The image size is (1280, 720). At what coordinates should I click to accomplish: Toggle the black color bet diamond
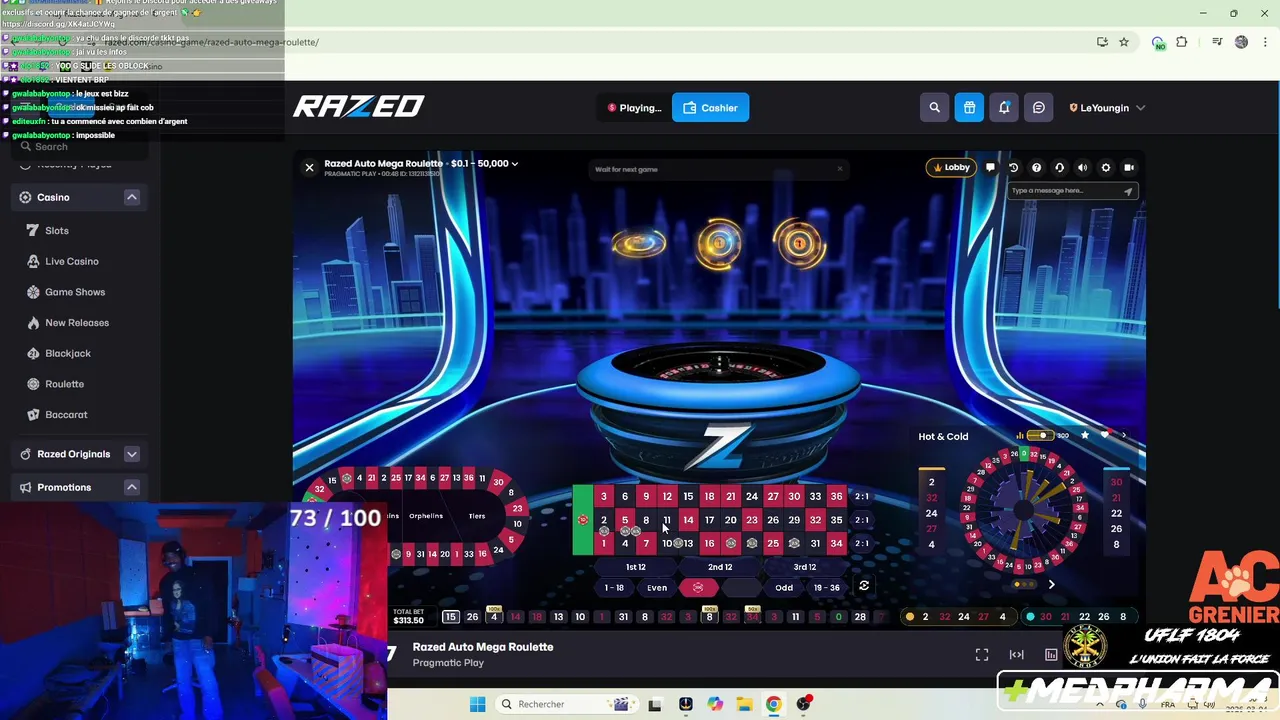(x=741, y=587)
